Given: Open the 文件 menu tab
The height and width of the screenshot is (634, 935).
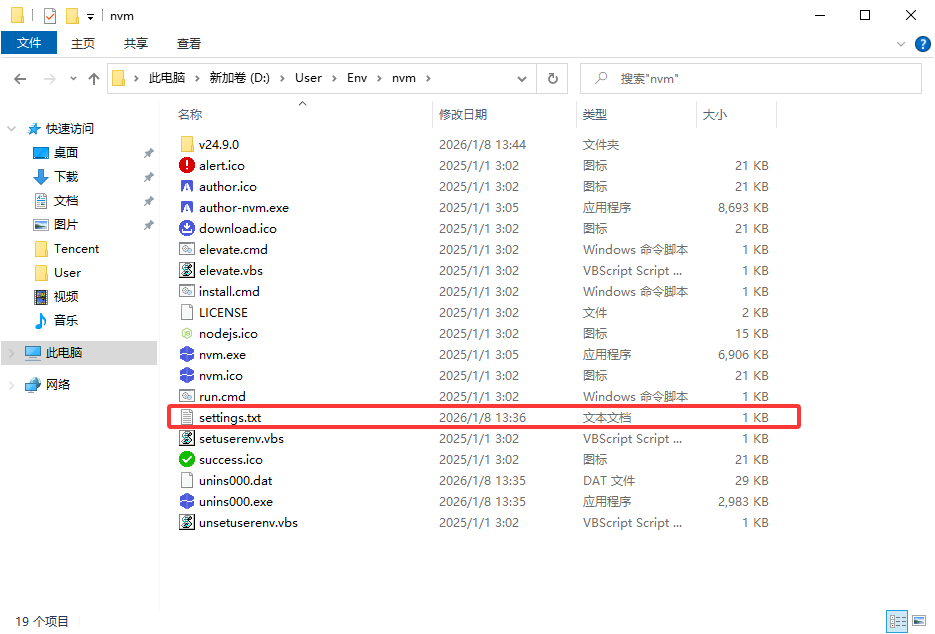Looking at the screenshot, I should coord(29,43).
